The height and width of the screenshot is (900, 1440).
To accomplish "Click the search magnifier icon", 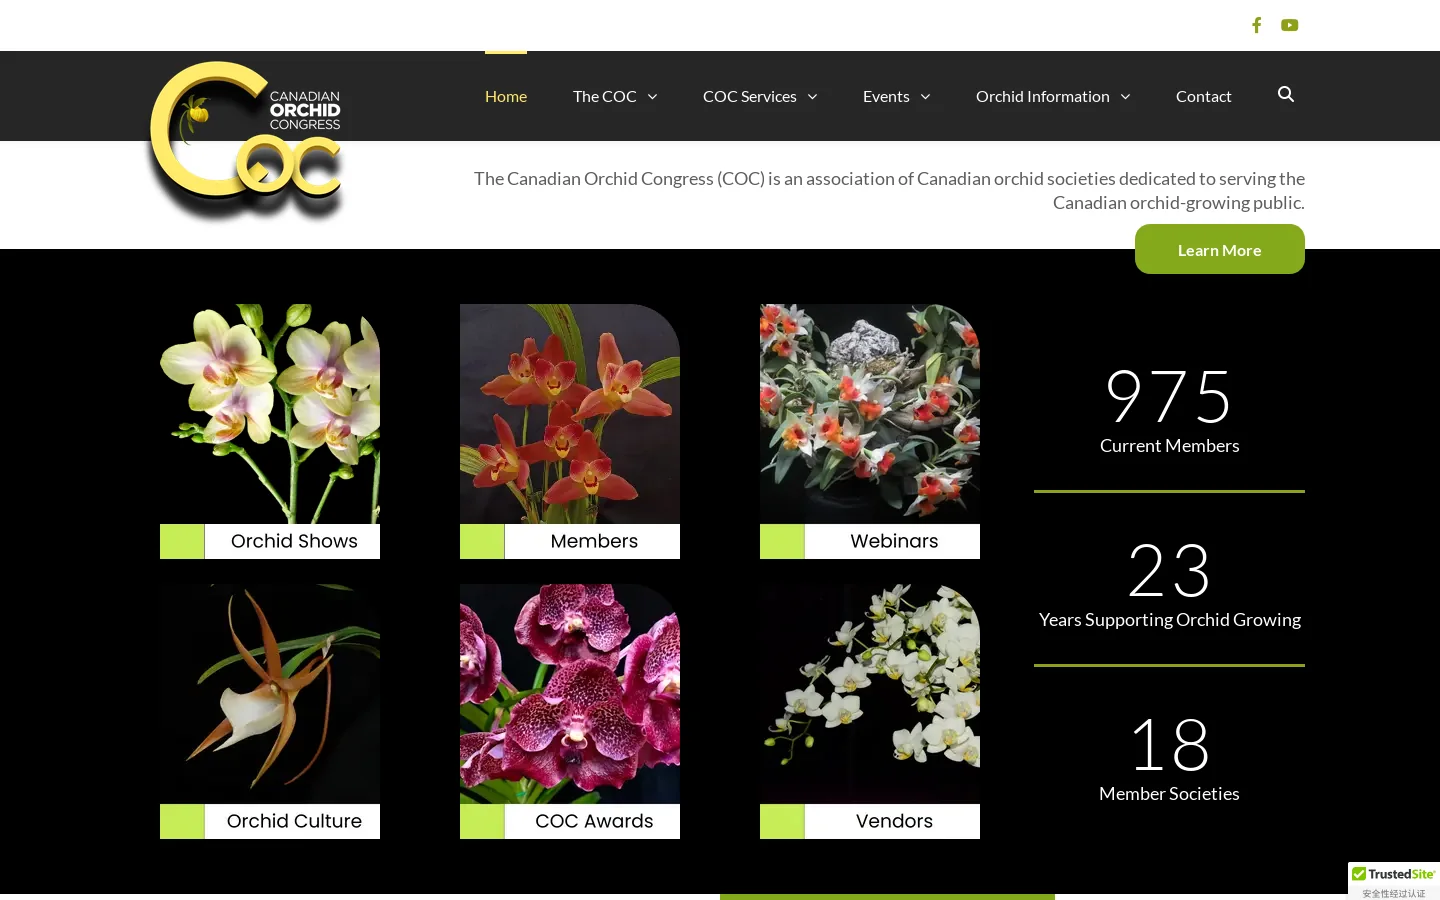I will pyautogui.click(x=1286, y=94).
